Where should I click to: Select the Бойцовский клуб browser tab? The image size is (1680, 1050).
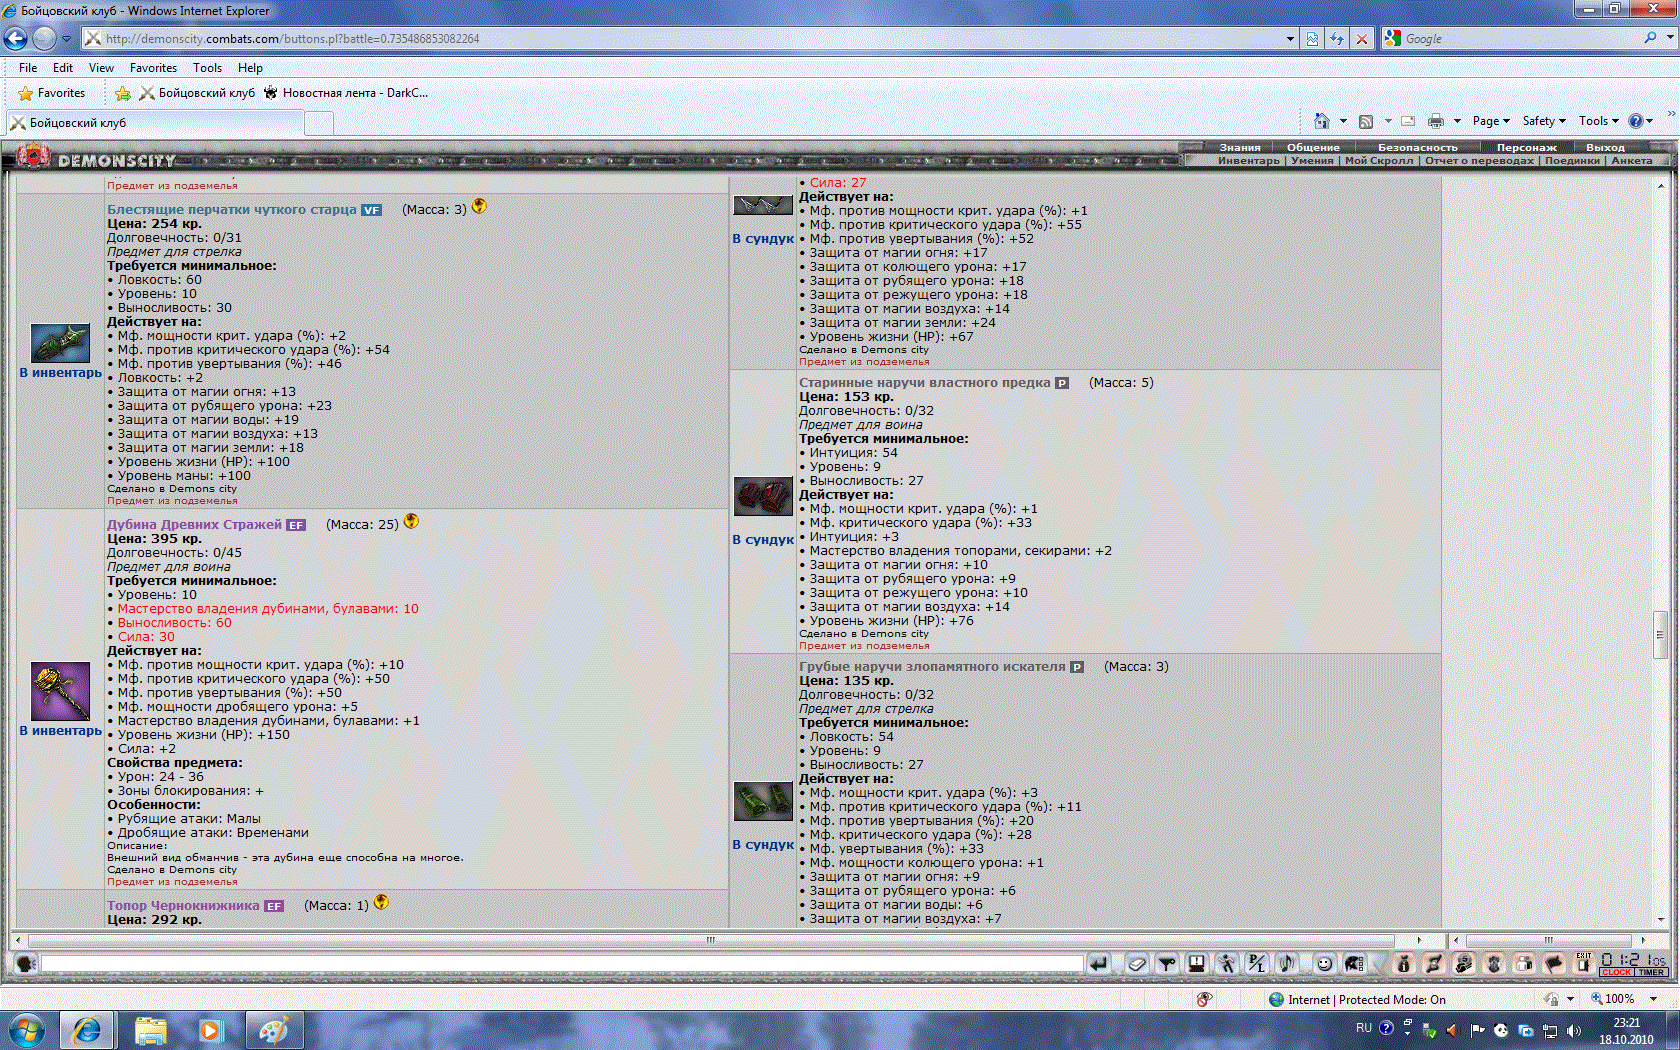tap(155, 123)
